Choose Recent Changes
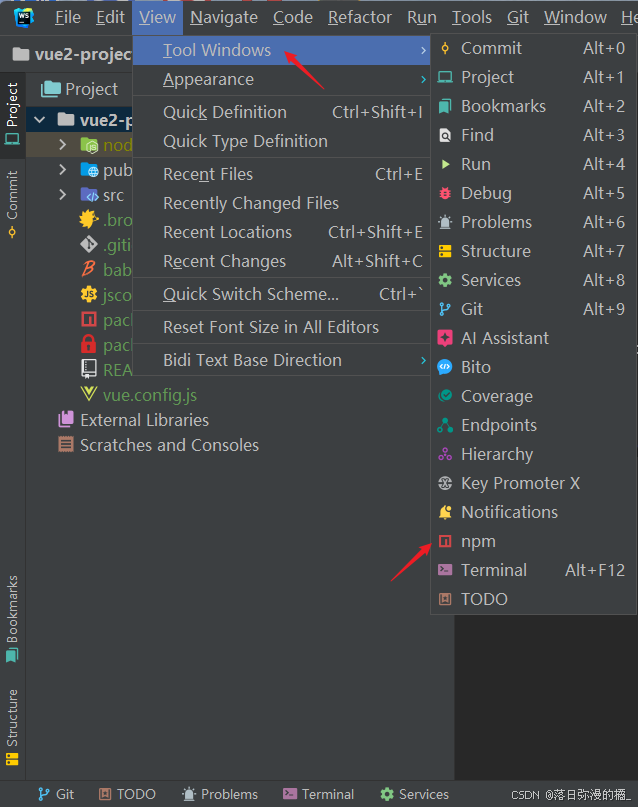Image resolution: width=638 pixels, height=807 pixels. click(x=281, y=261)
